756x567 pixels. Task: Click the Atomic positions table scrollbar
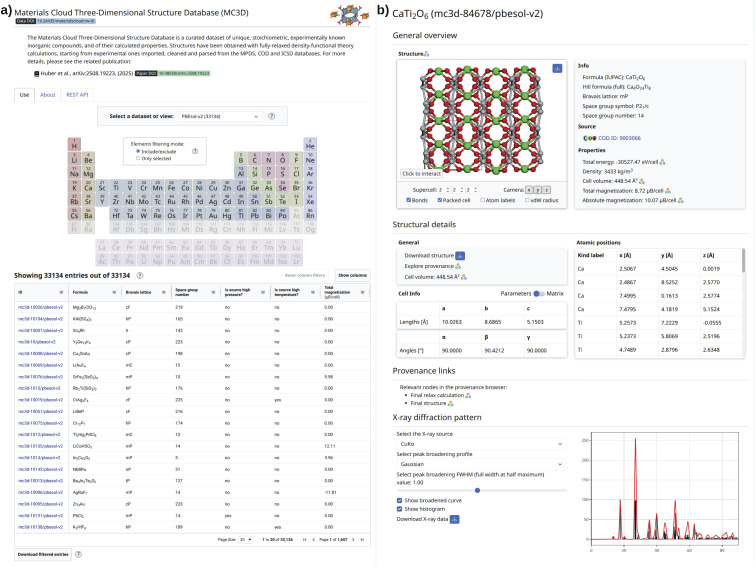743,260
